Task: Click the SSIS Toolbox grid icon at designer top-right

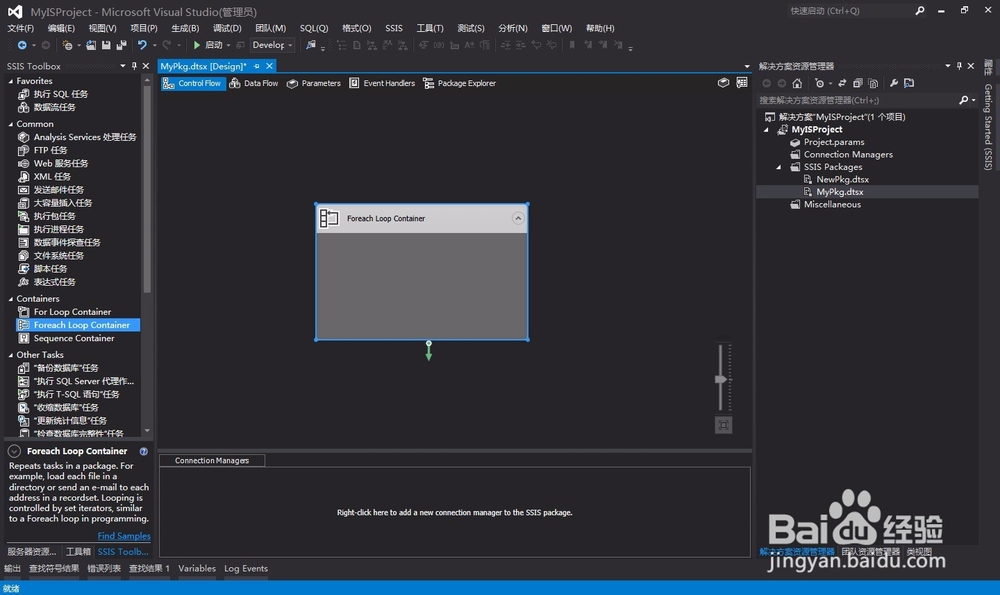Action: (x=742, y=83)
